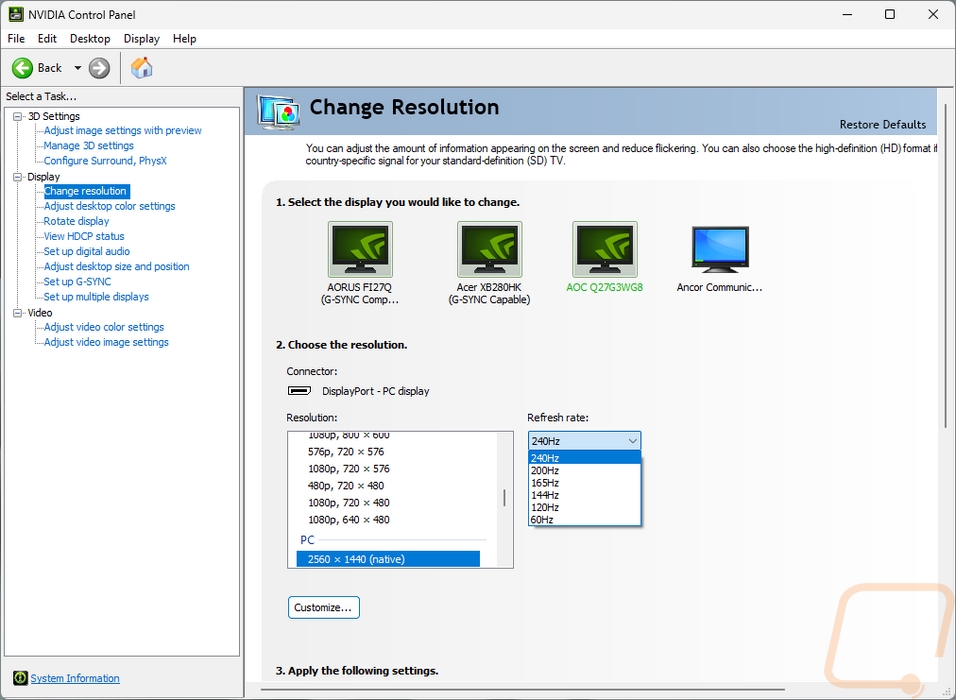Screen dimensions: 956x700
Task: Open Adjust desktop color settings task
Action: click(109, 206)
